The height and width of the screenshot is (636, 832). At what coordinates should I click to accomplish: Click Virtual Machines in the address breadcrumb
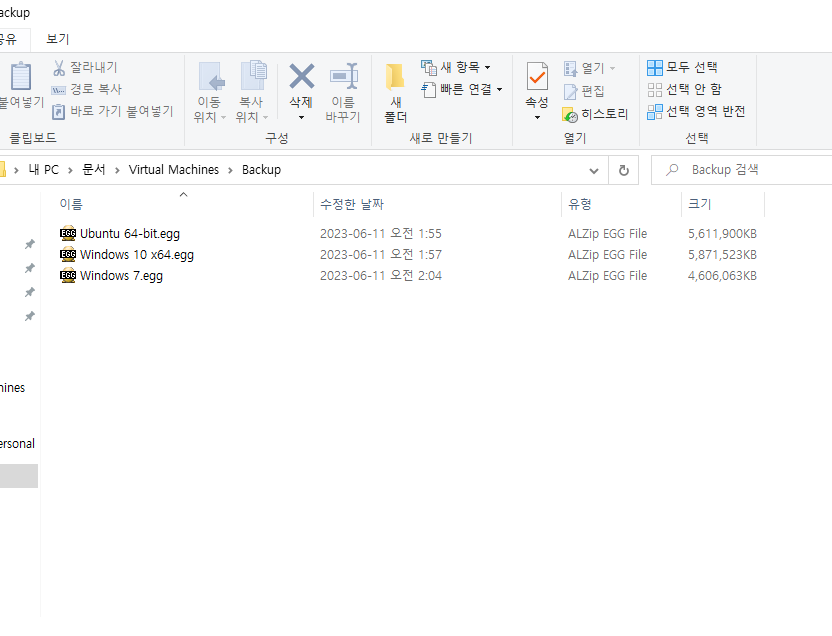pos(174,170)
